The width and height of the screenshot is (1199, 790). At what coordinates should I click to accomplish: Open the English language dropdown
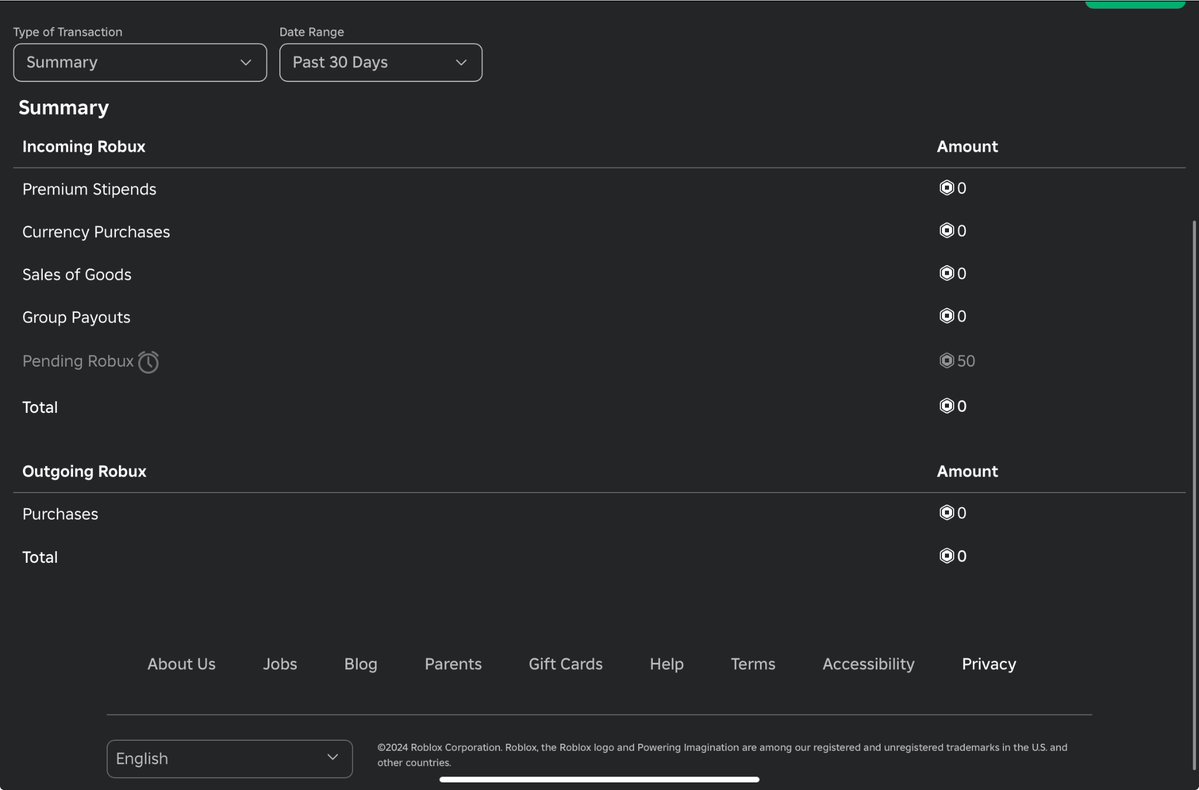coord(229,759)
